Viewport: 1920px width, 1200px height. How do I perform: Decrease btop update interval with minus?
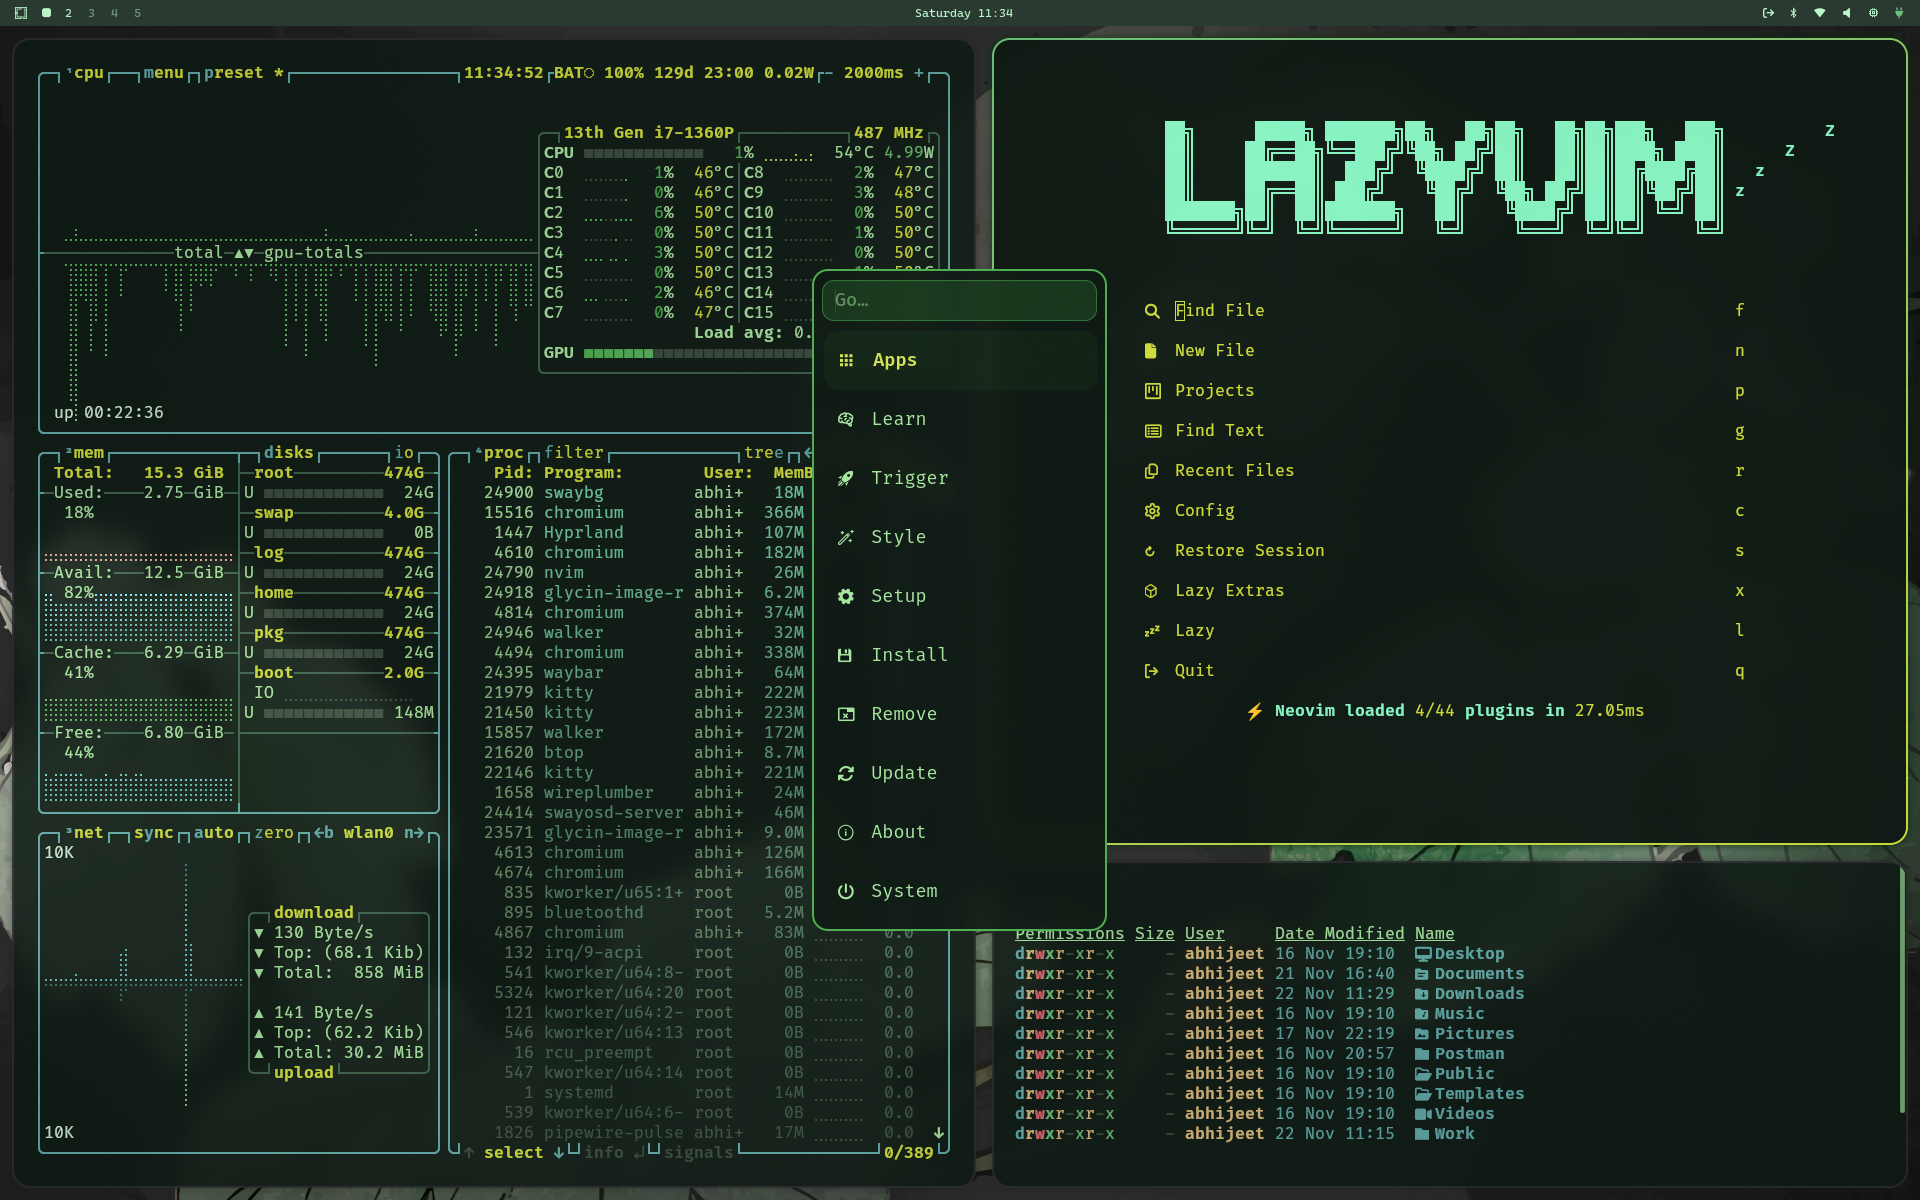tap(829, 73)
